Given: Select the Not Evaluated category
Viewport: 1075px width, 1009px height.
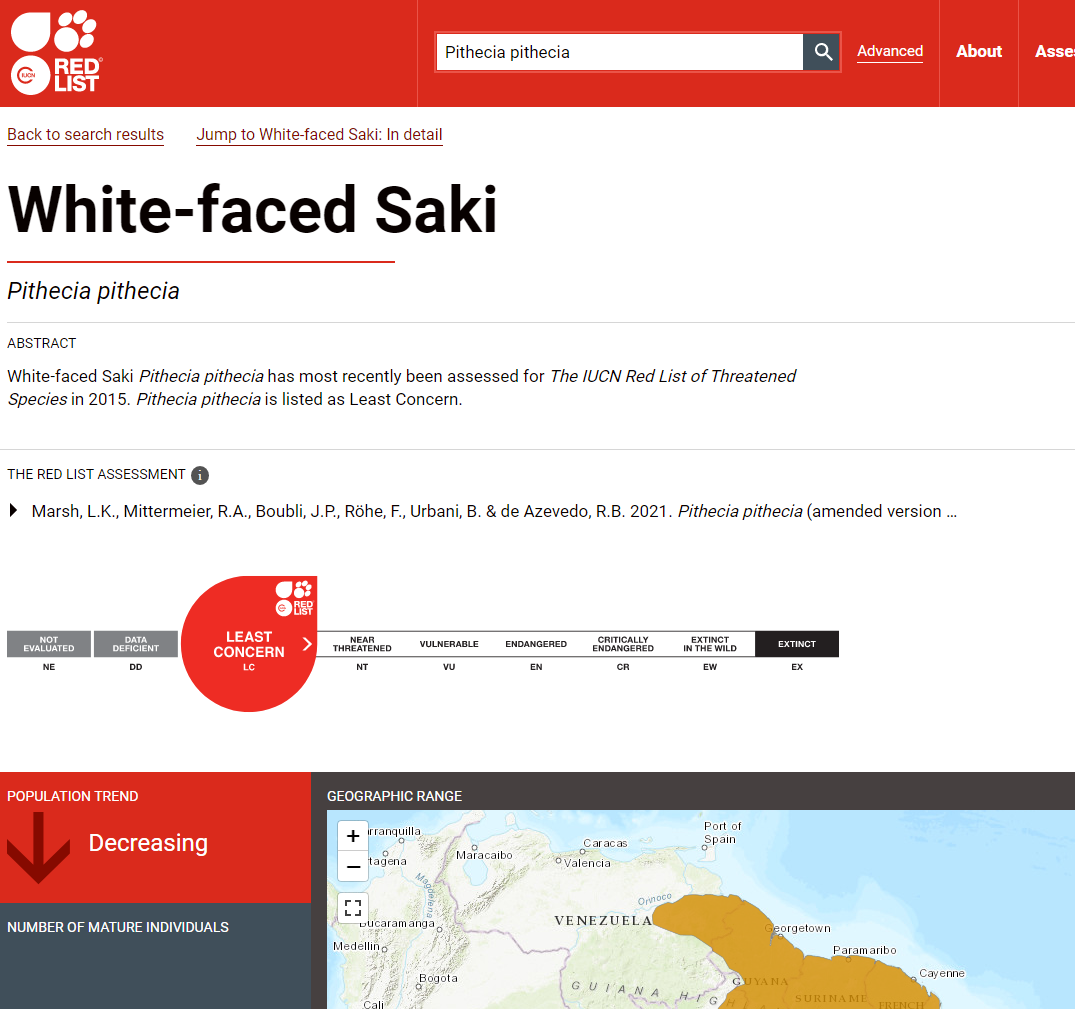Looking at the screenshot, I should (x=49, y=644).
